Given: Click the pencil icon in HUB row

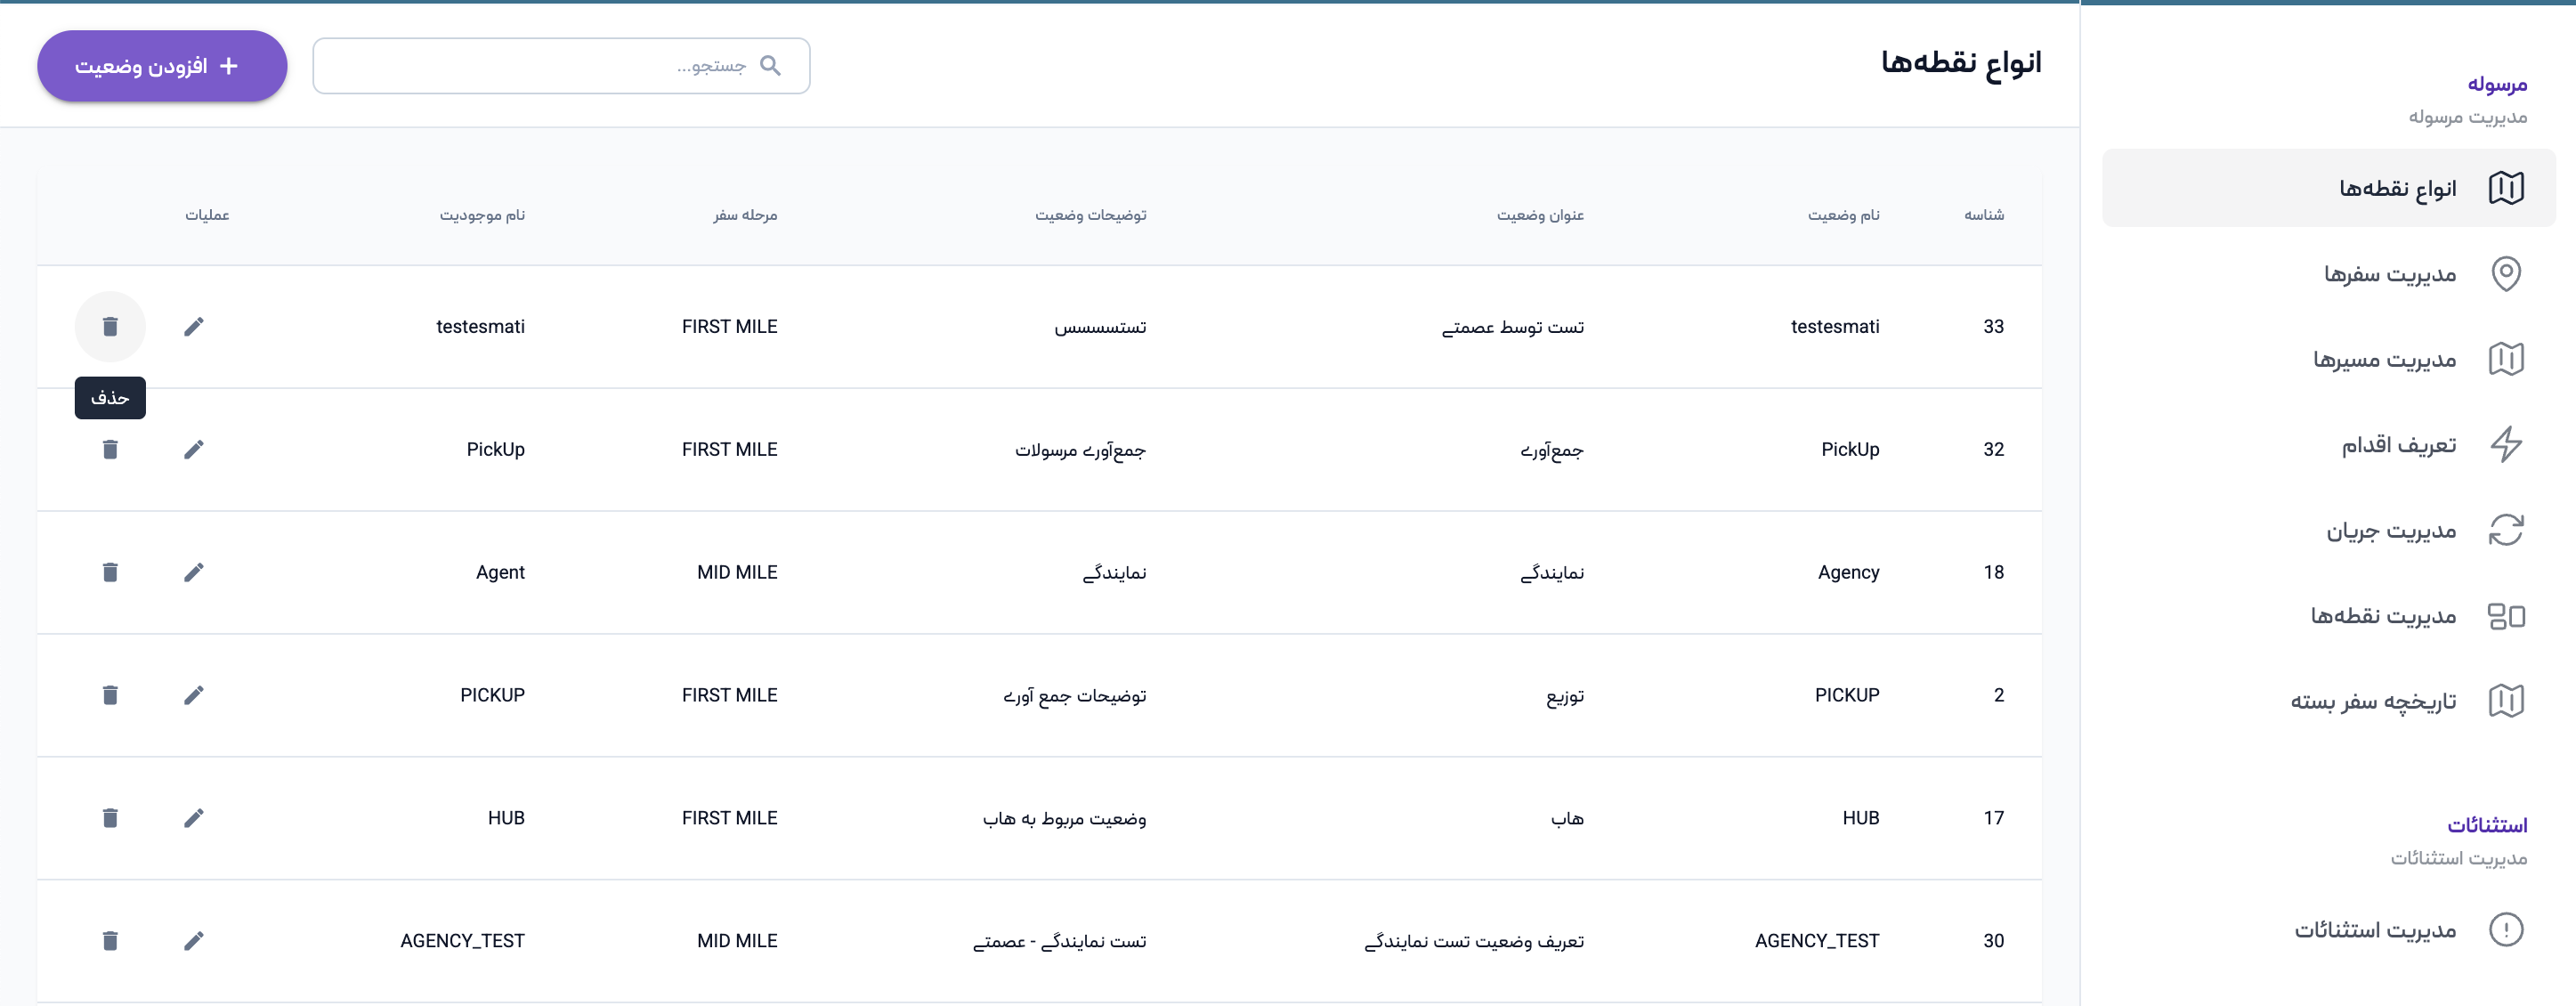Looking at the screenshot, I should [194, 818].
